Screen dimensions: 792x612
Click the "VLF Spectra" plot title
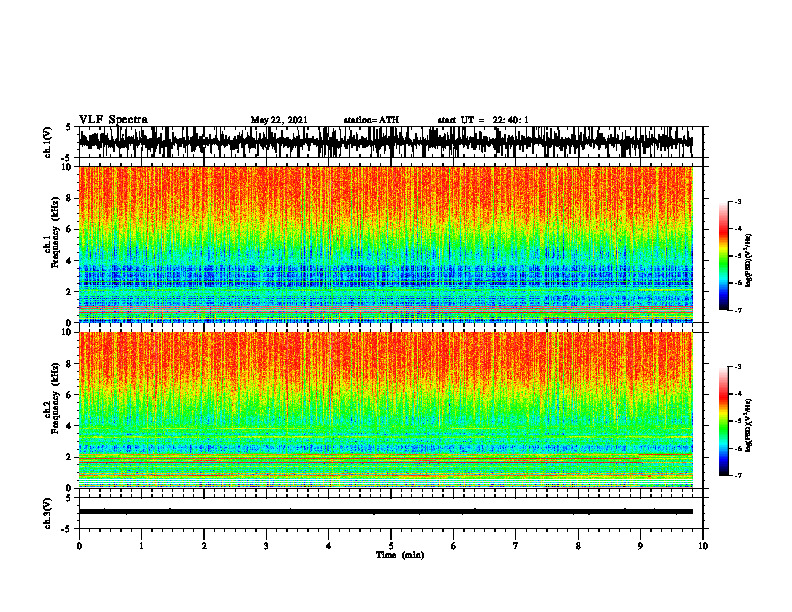[x=113, y=120]
